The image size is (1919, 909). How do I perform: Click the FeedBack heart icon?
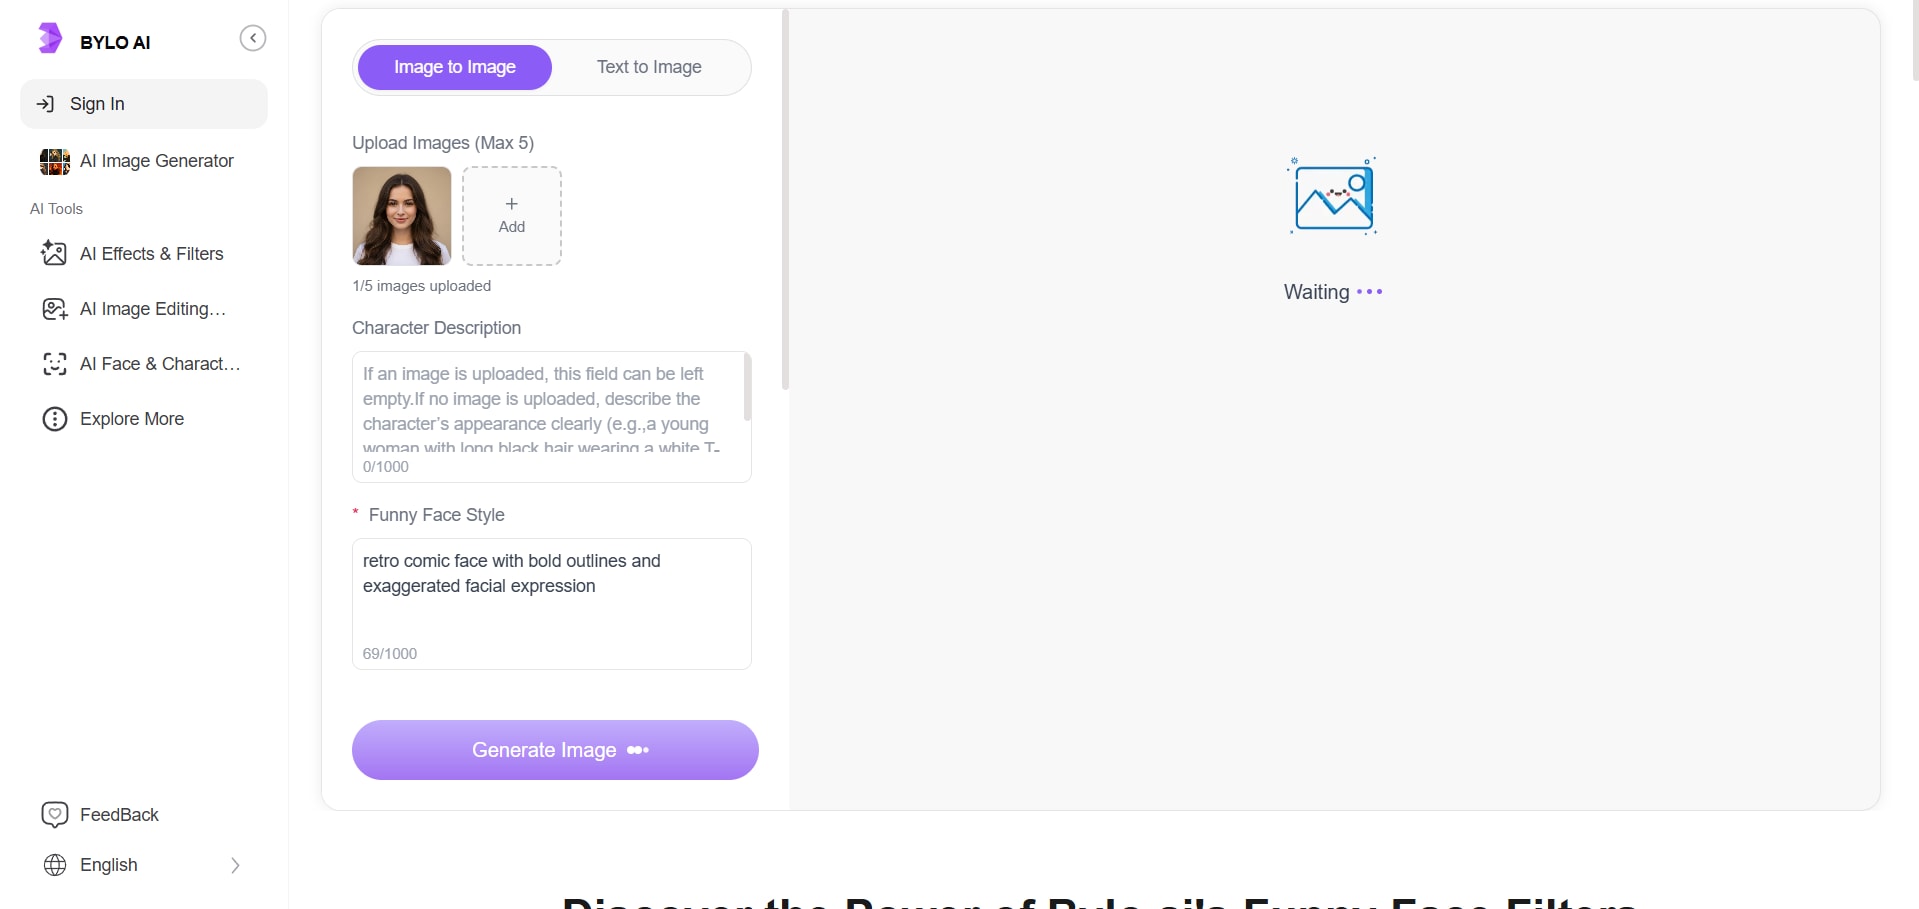[54, 815]
